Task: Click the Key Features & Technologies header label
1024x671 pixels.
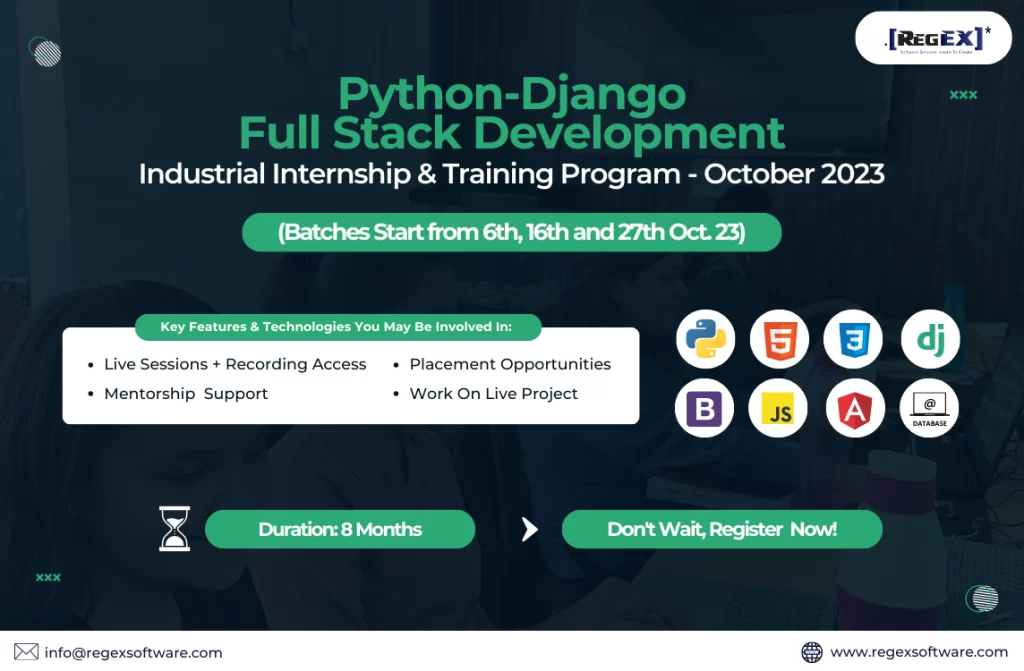Action: 338,327
